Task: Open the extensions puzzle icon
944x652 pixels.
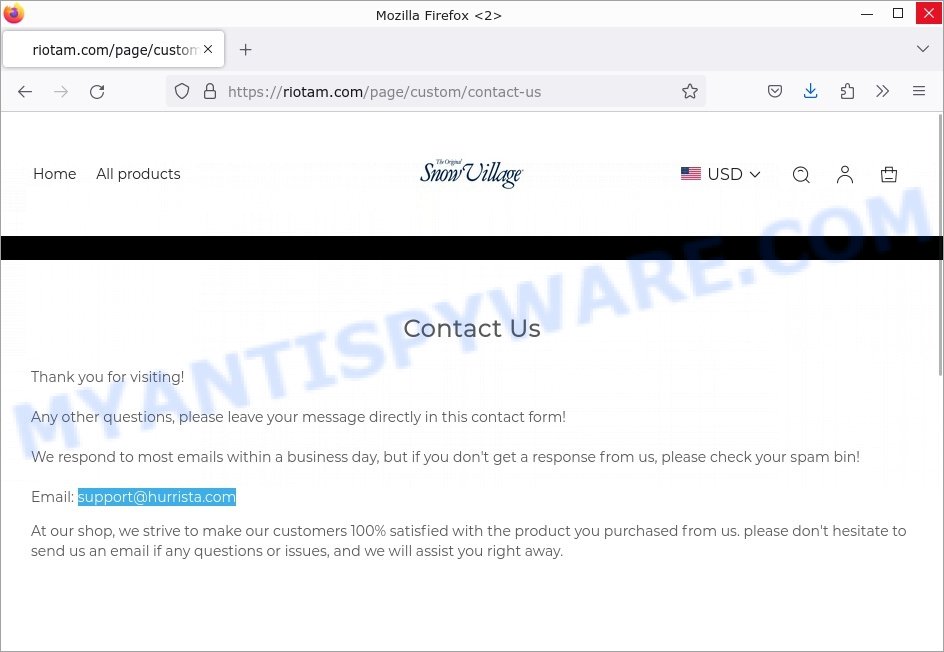Action: click(846, 92)
